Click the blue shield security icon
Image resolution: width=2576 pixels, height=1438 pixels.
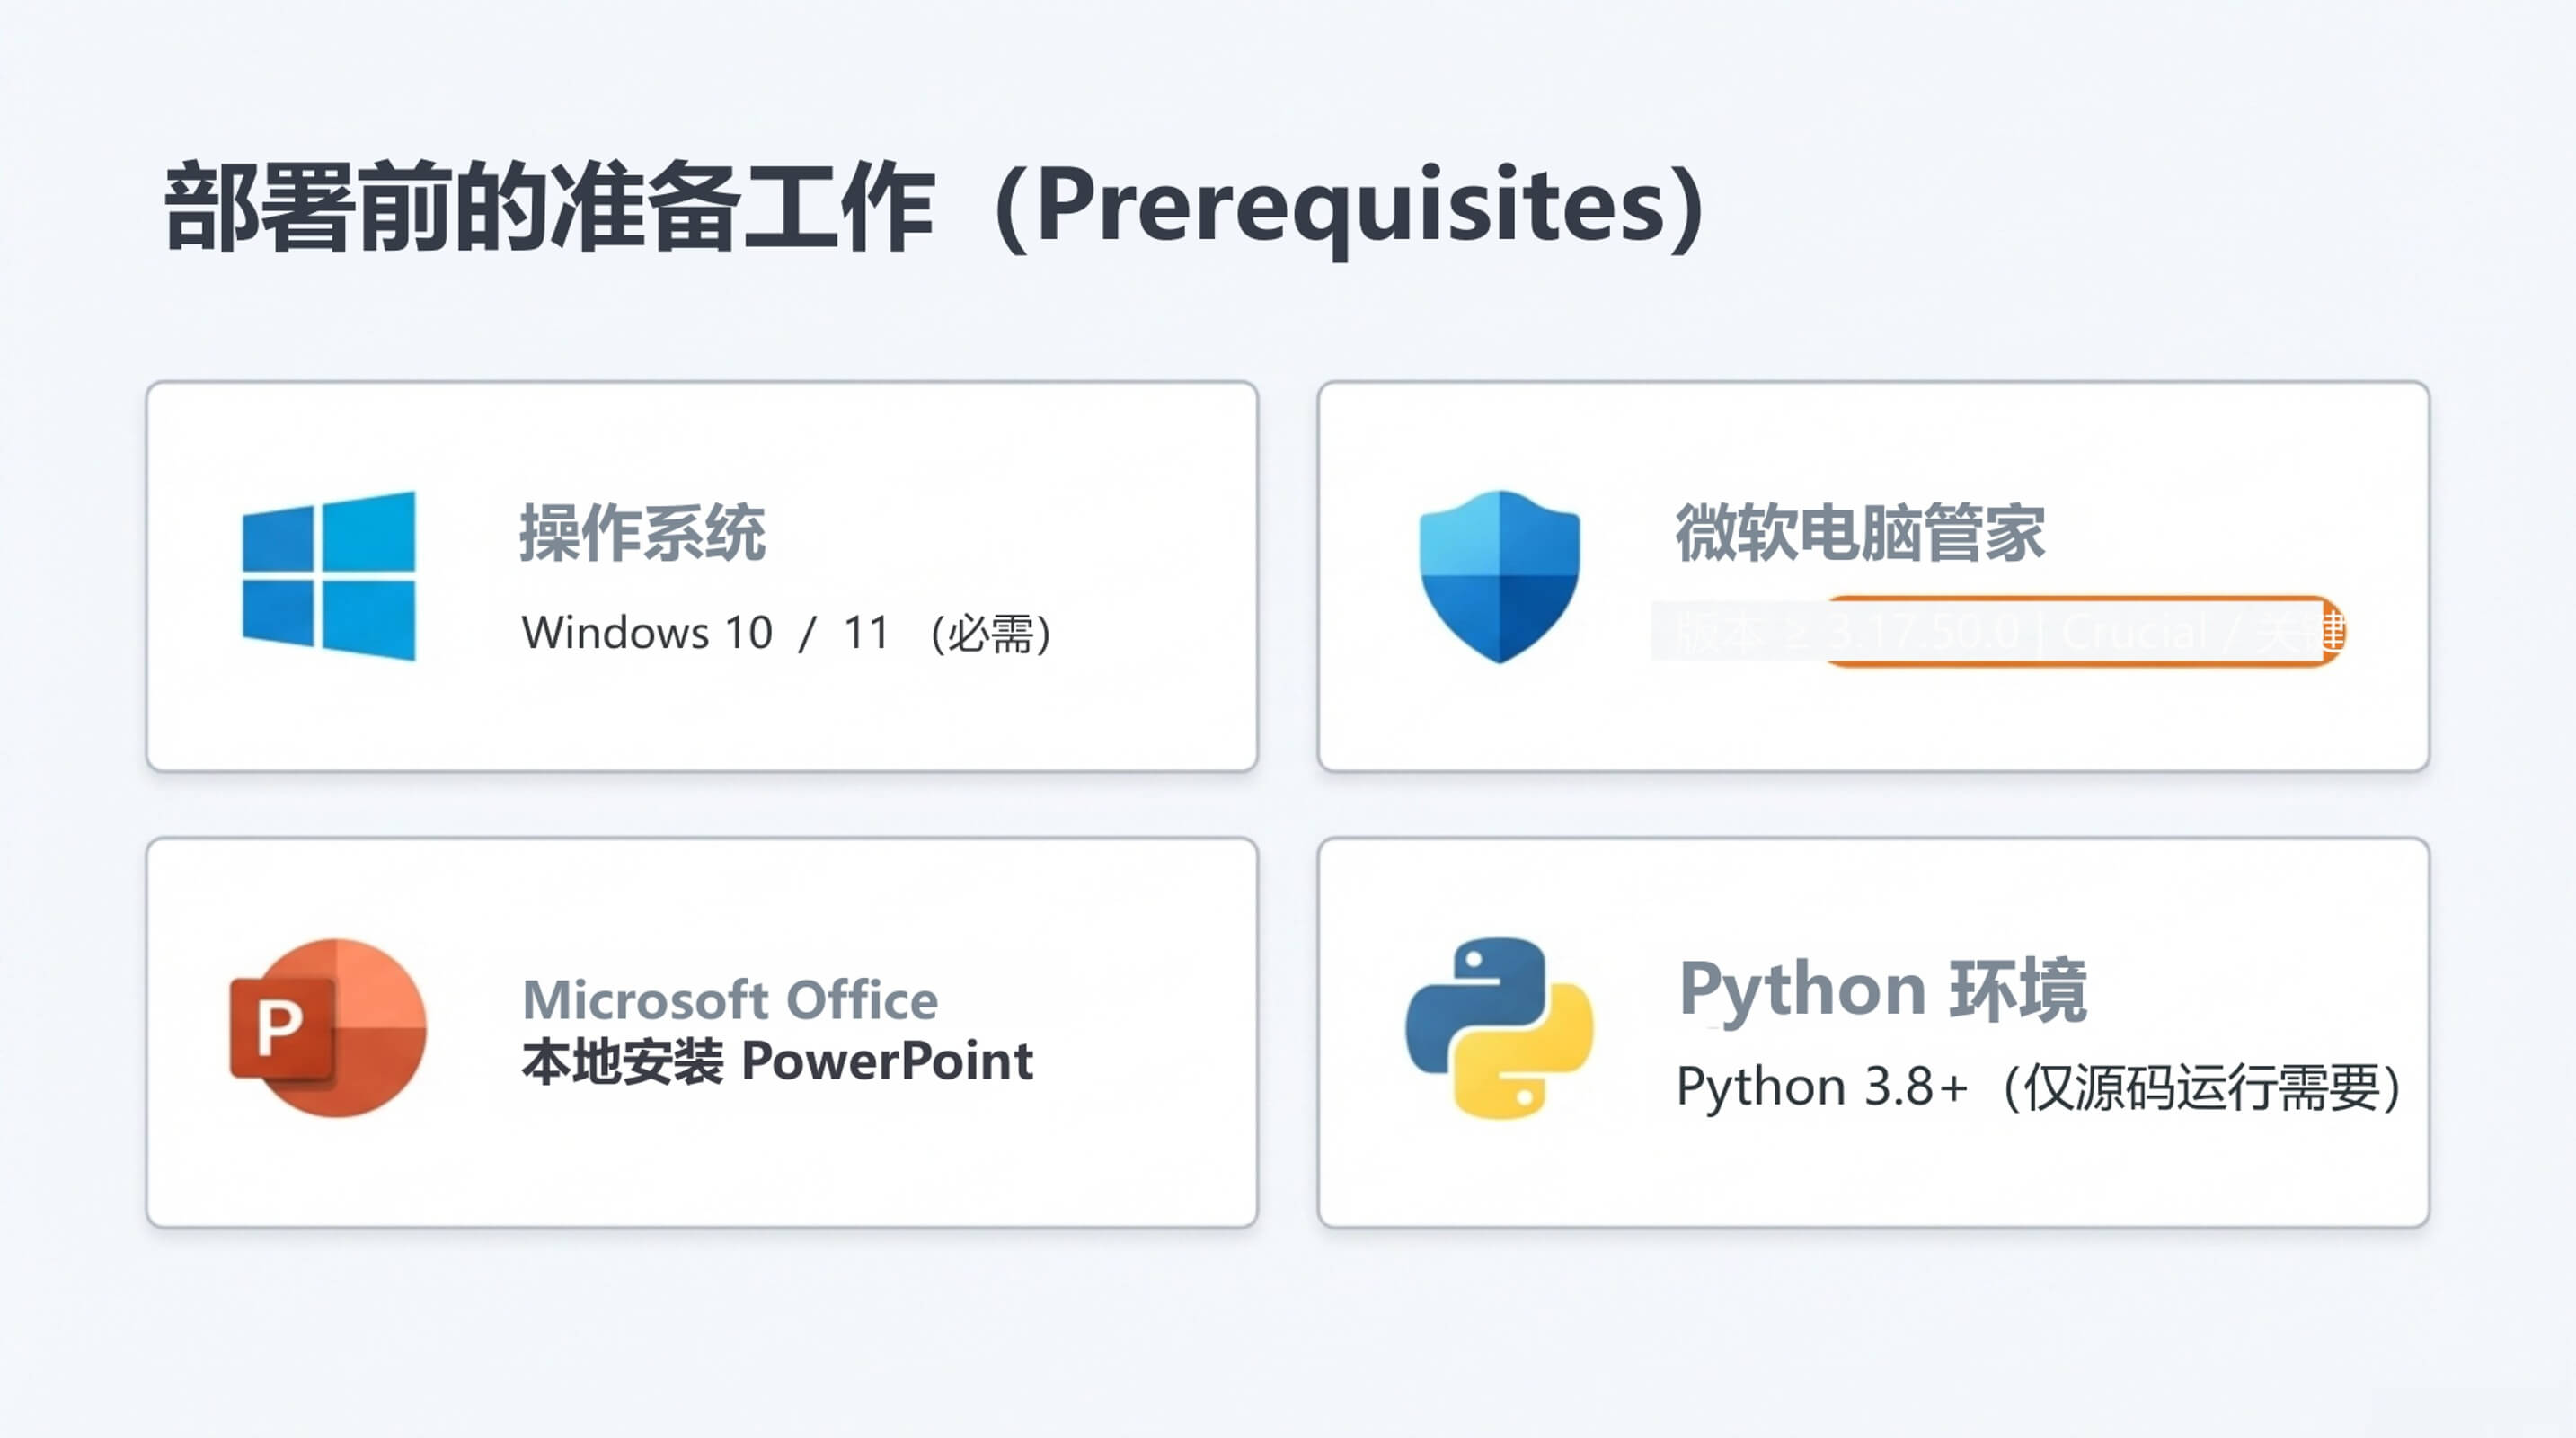point(1499,576)
